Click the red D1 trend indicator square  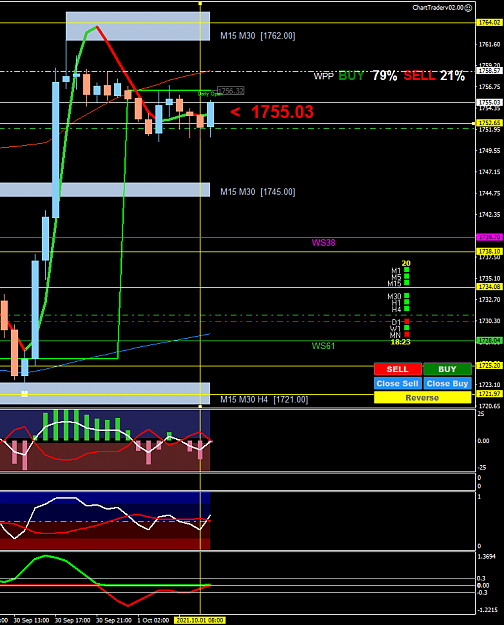click(407, 321)
